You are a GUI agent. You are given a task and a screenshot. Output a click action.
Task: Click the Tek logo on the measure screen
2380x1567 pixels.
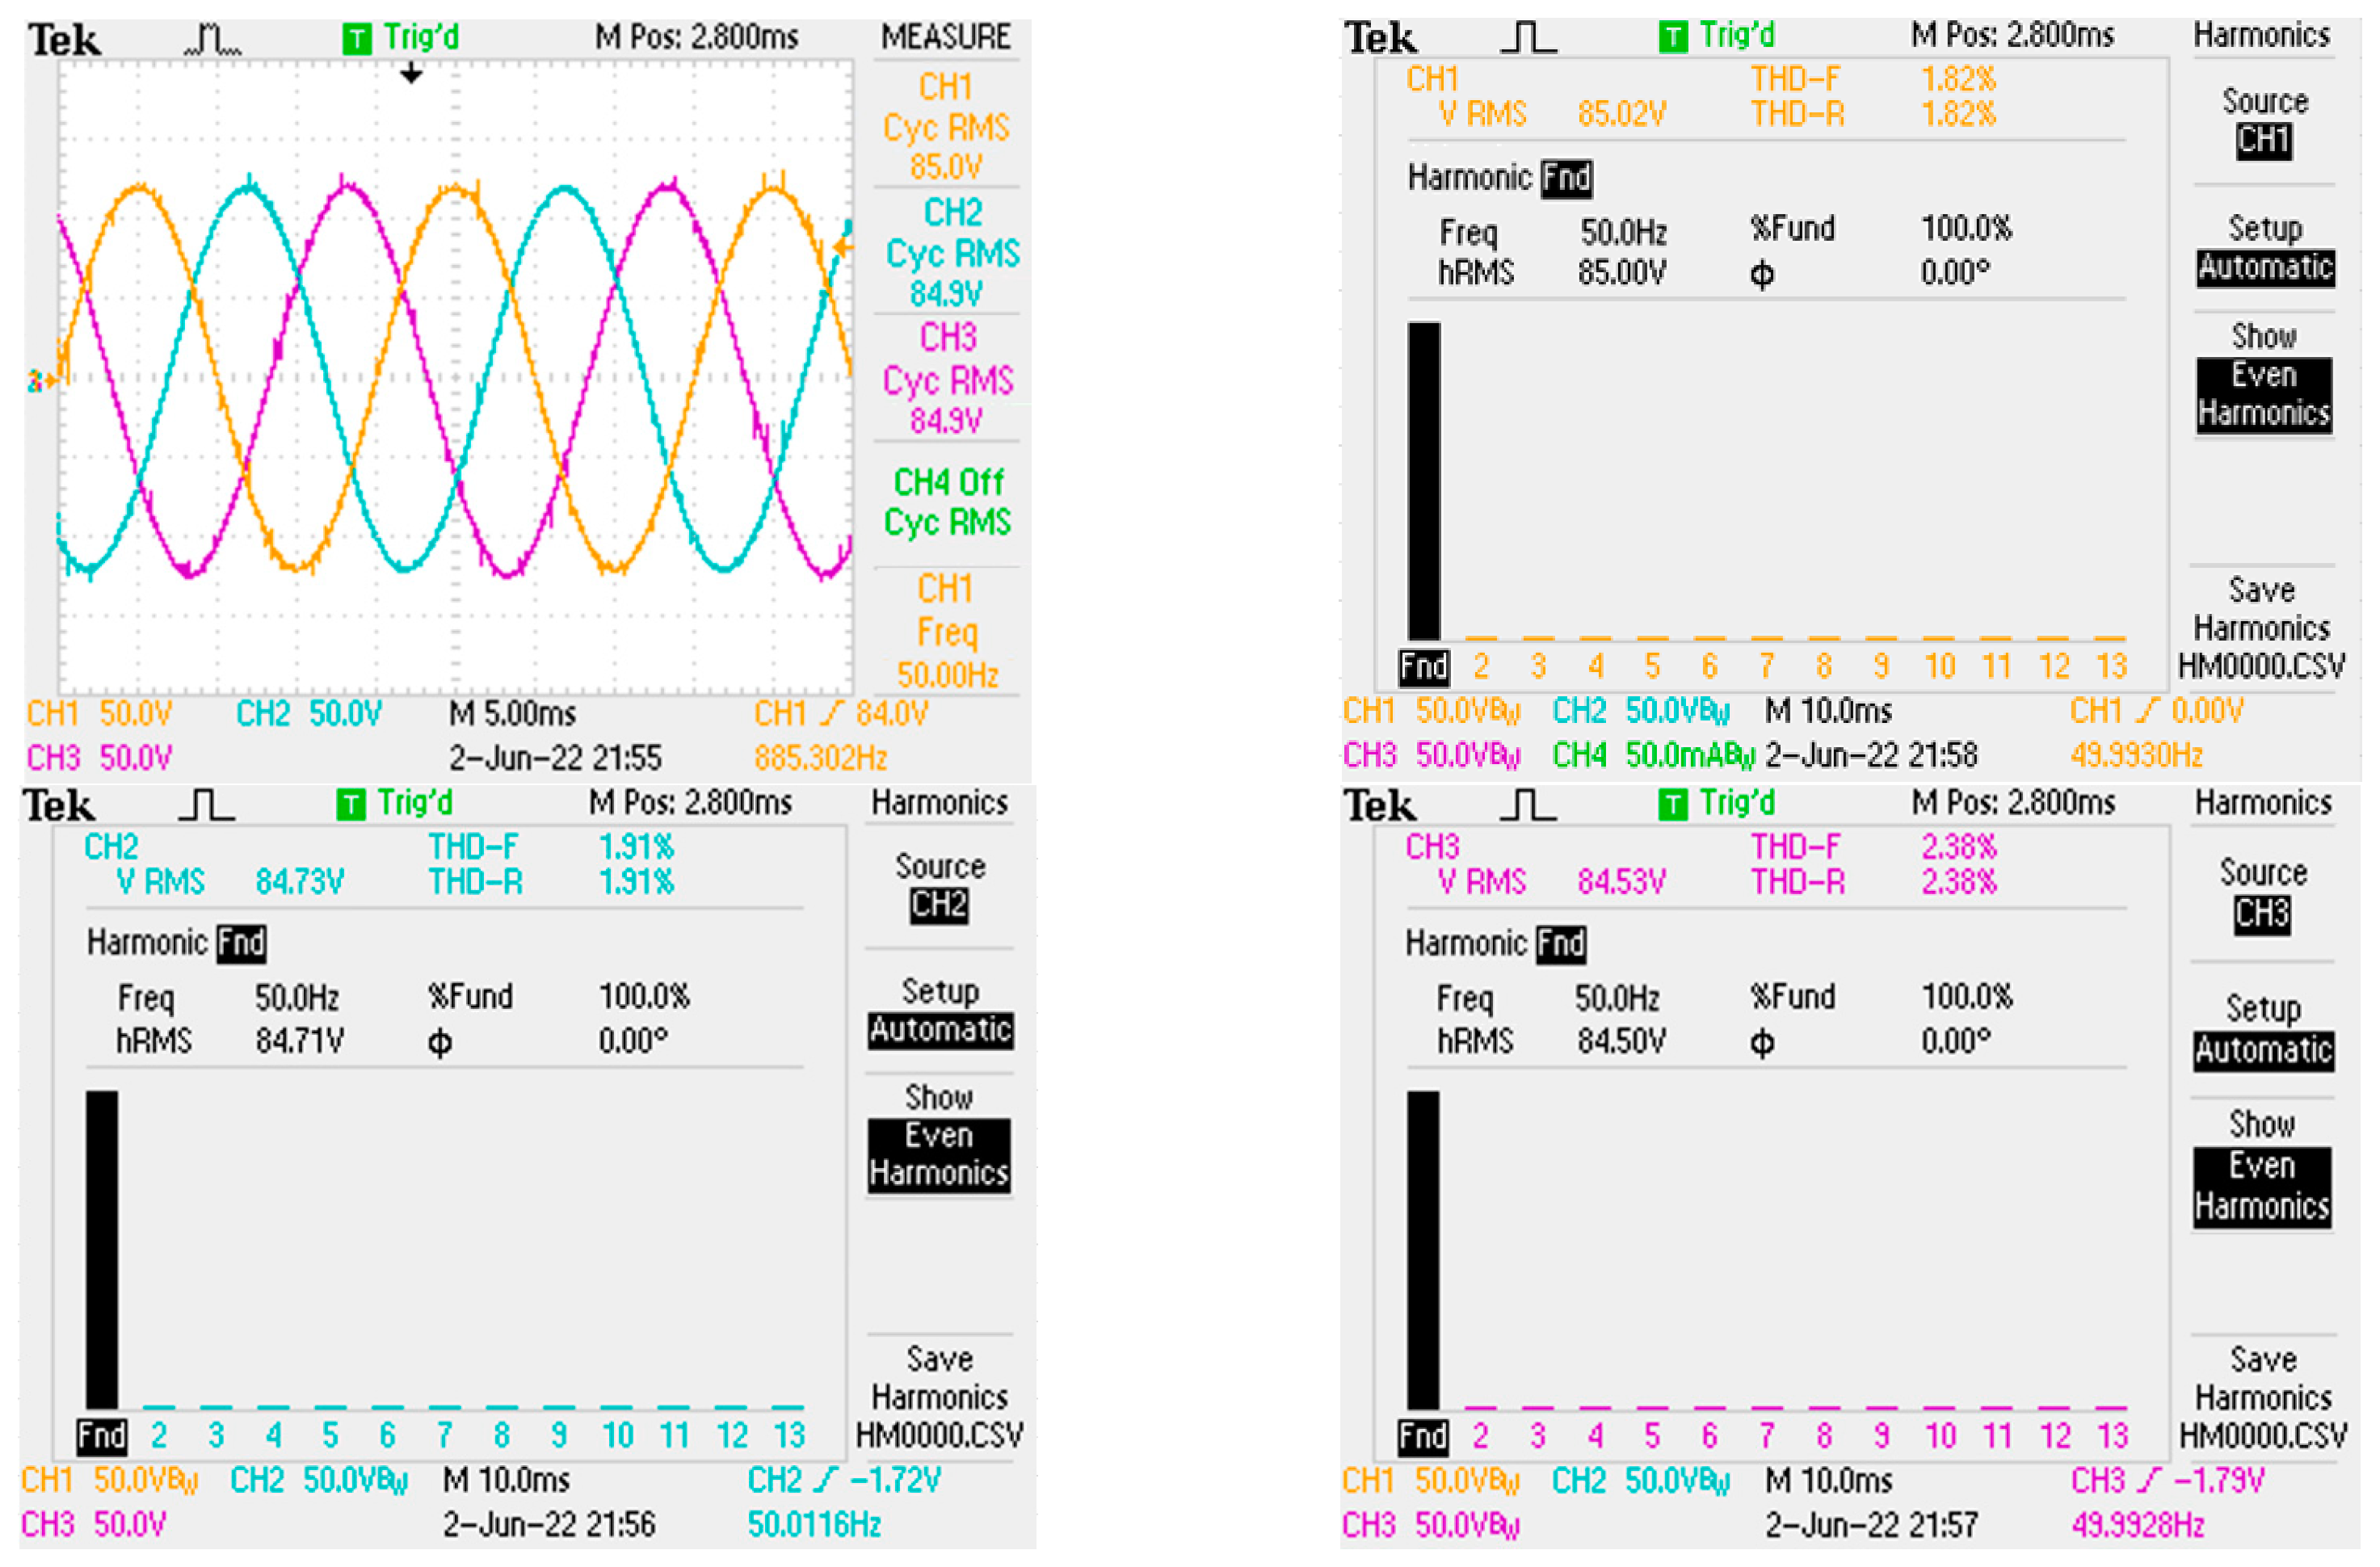tap(64, 40)
